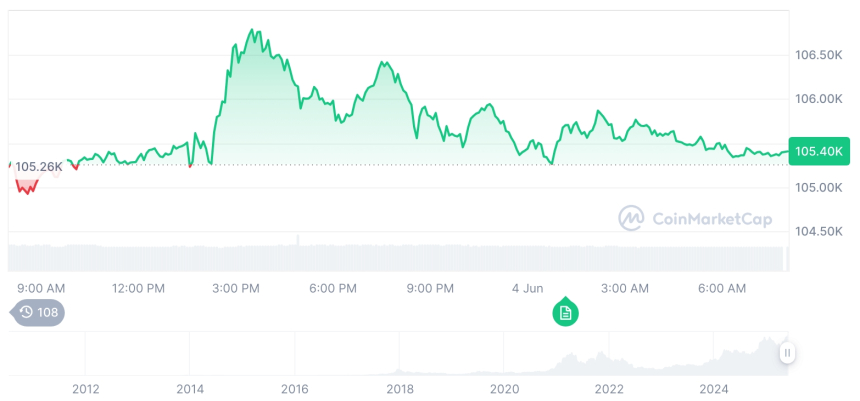Jump to 2024 in overview timeline

pyautogui.click(x=714, y=389)
